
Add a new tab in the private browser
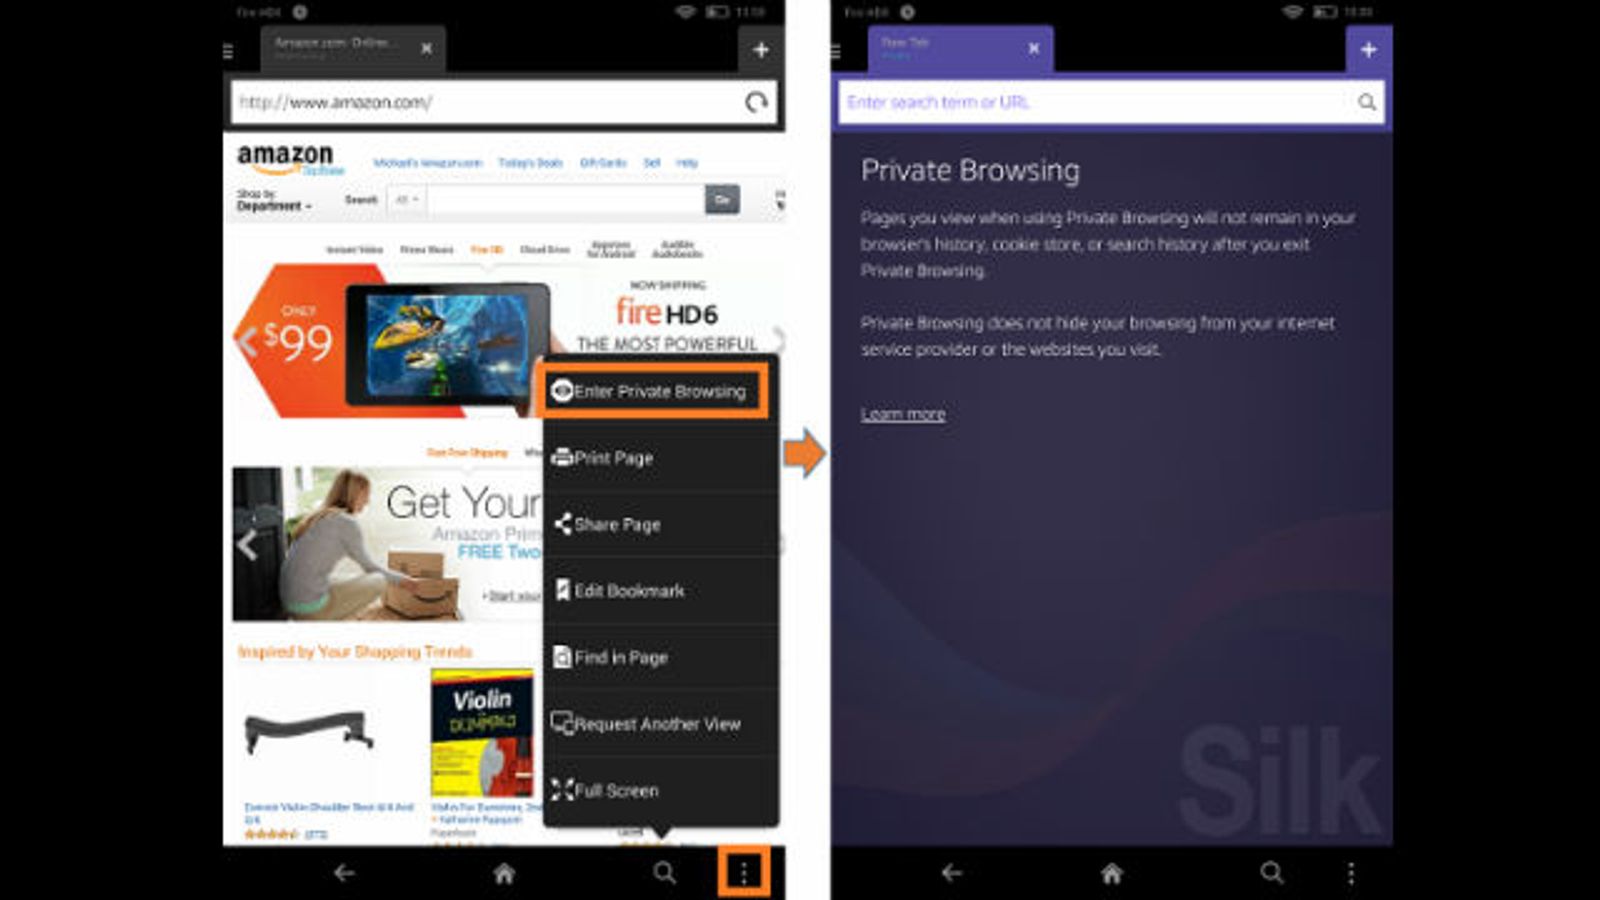click(1369, 50)
